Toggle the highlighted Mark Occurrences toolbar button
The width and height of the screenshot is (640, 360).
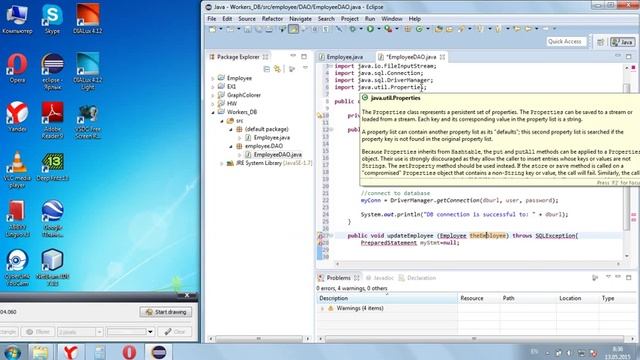(293, 29)
